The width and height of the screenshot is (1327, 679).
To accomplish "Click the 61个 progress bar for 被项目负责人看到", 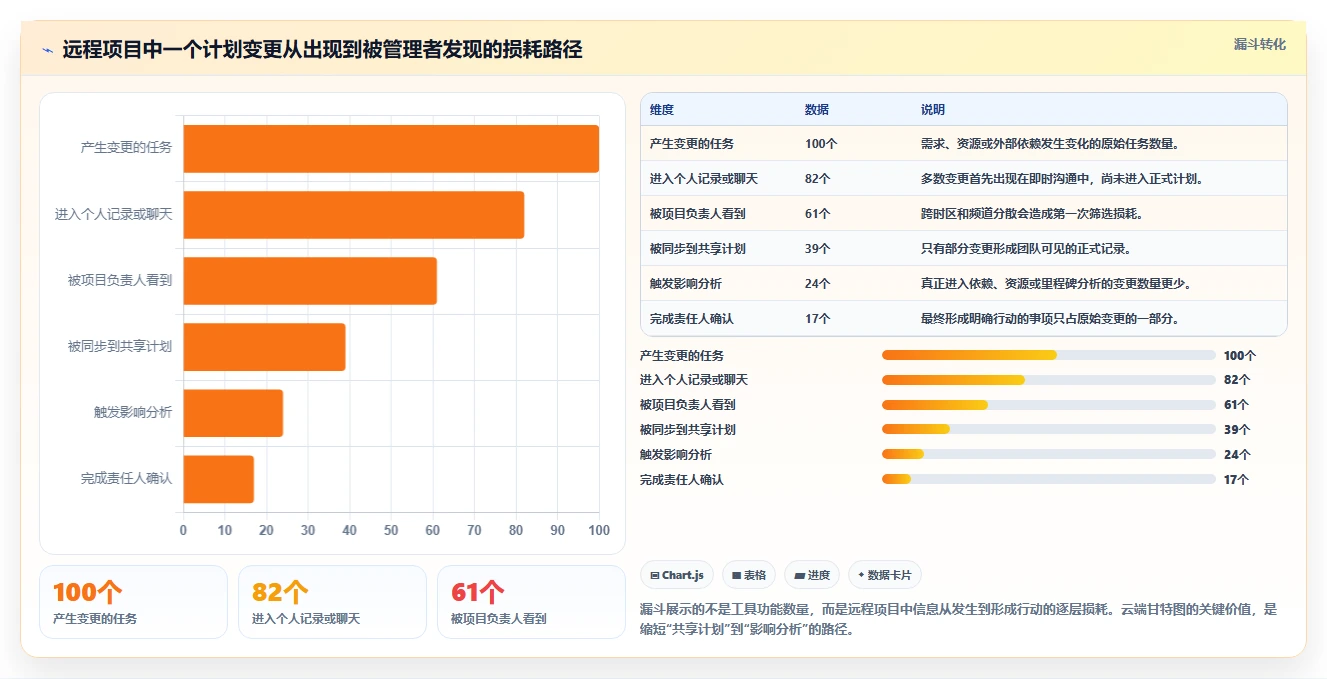I will pyautogui.click(x=1049, y=405).
